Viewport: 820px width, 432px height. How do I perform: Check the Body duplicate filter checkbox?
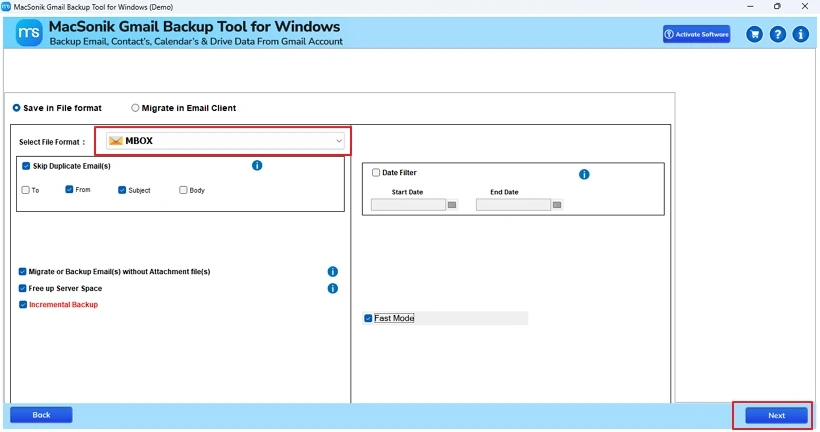pos(183,190)
